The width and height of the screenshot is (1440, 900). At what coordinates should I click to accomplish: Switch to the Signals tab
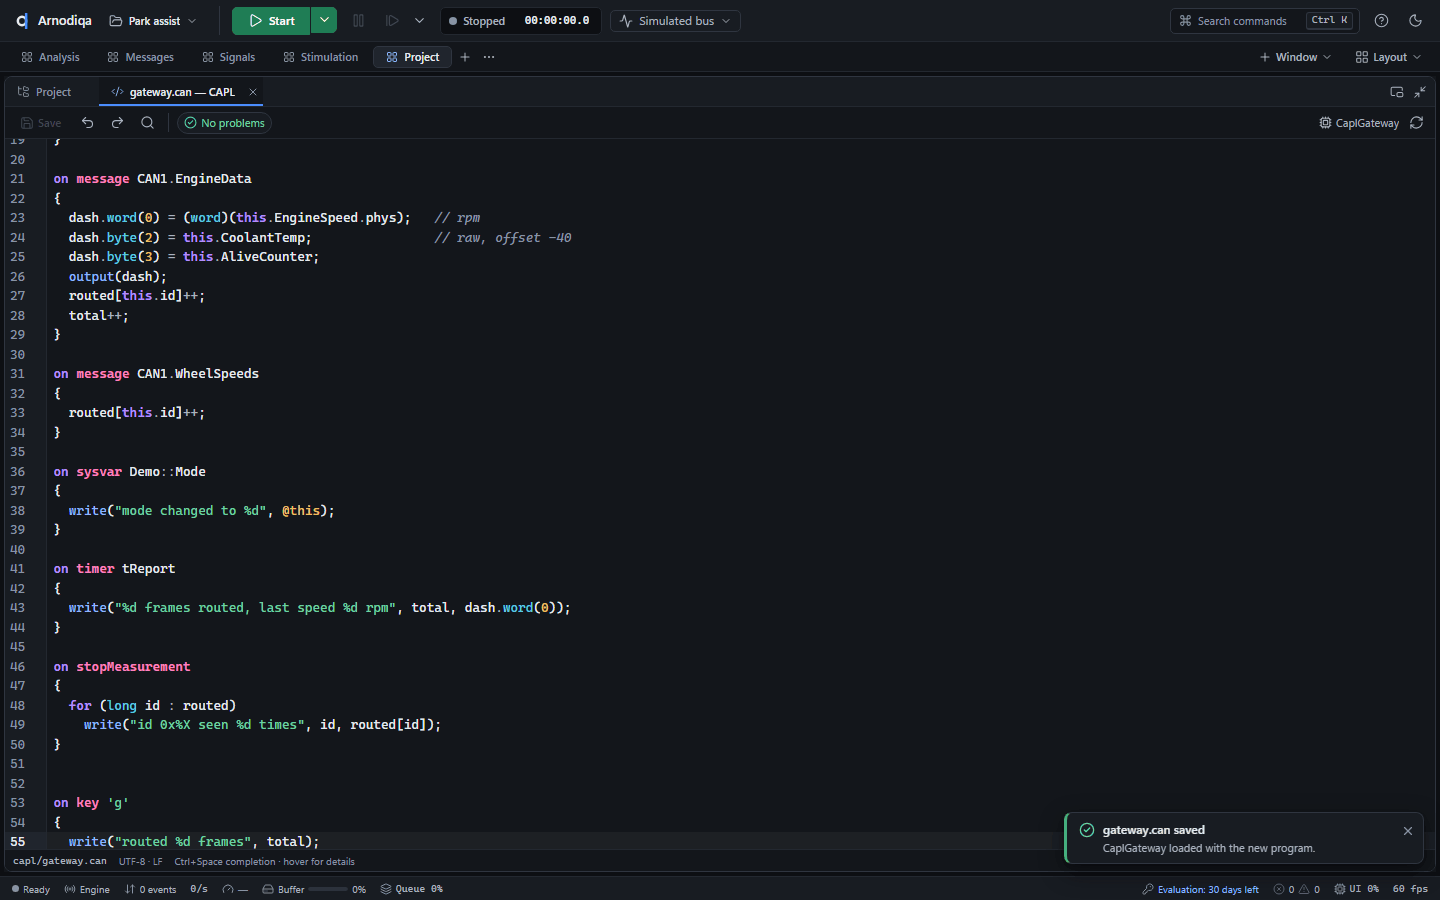tap(228, 57)
